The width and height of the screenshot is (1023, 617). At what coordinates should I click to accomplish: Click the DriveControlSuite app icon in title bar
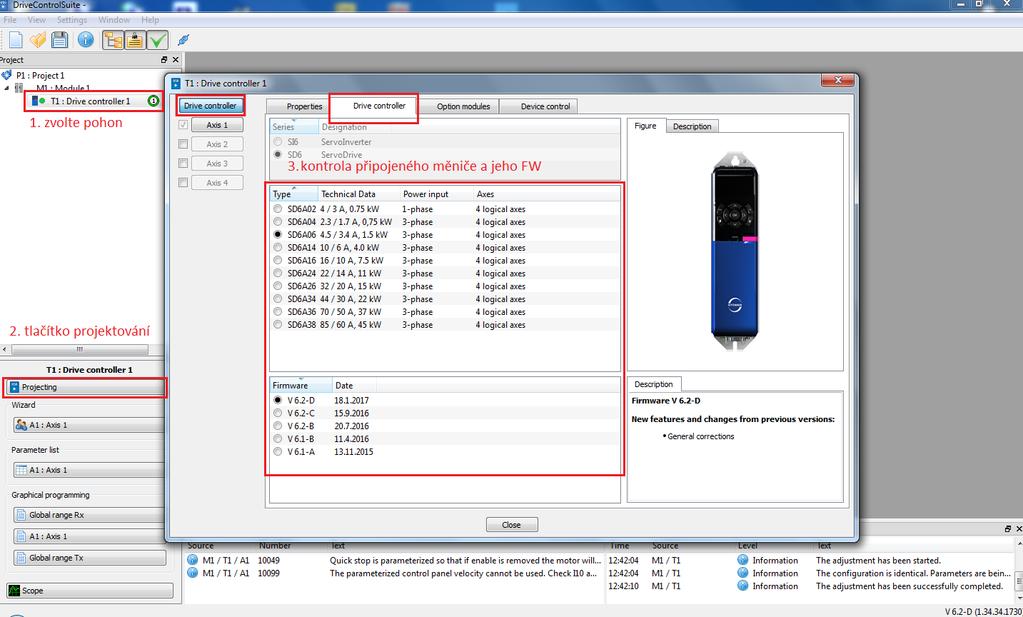click(x=5, y=4)
